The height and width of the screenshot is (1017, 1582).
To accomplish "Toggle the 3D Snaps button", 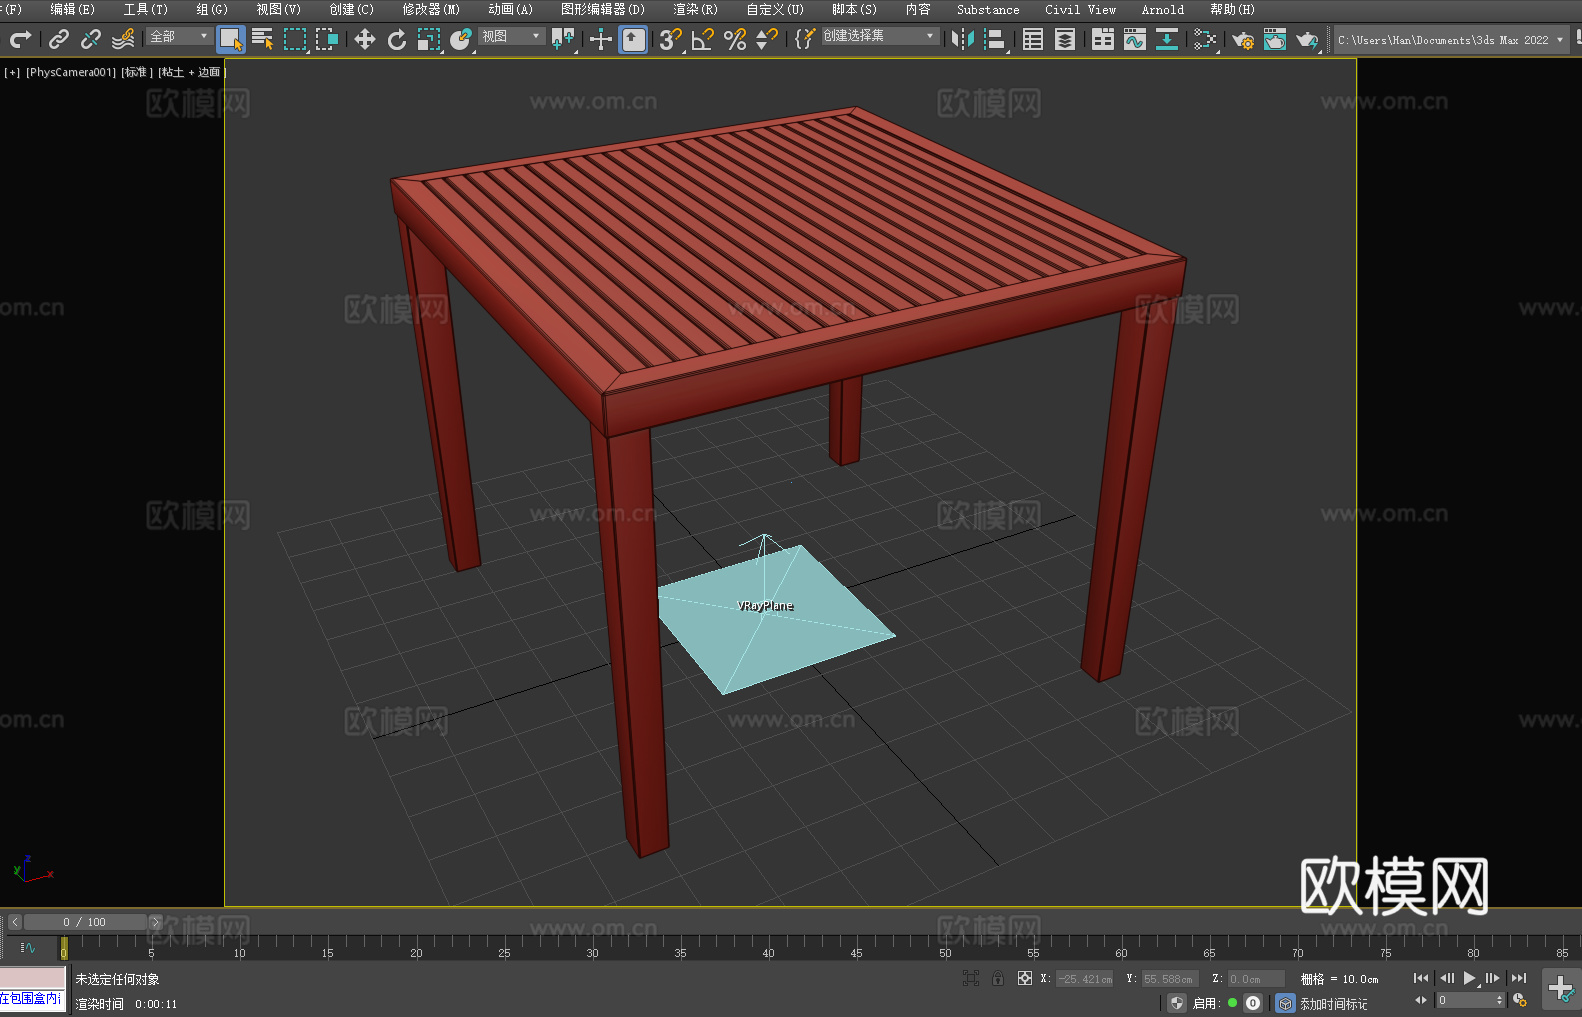I will [671, 39].
